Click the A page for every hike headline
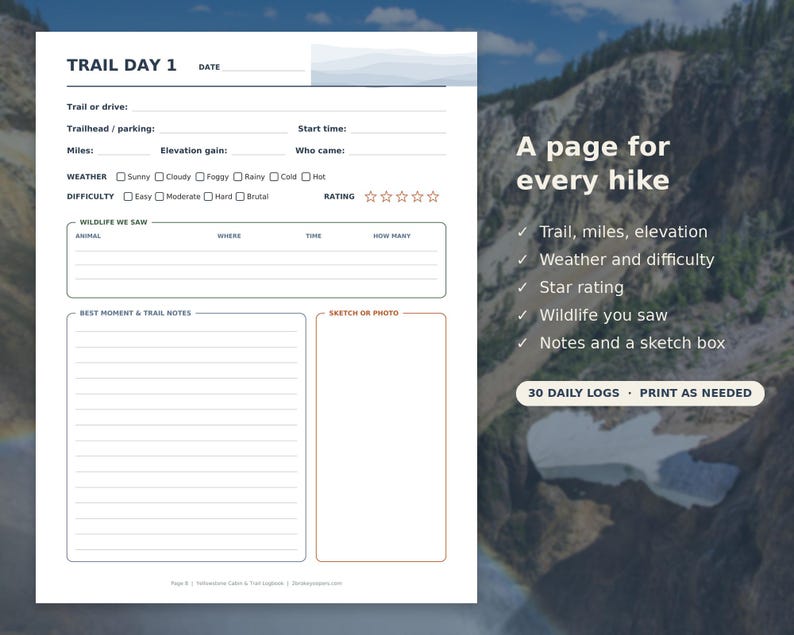Screen dimensions: 794x635 [593, 164]
